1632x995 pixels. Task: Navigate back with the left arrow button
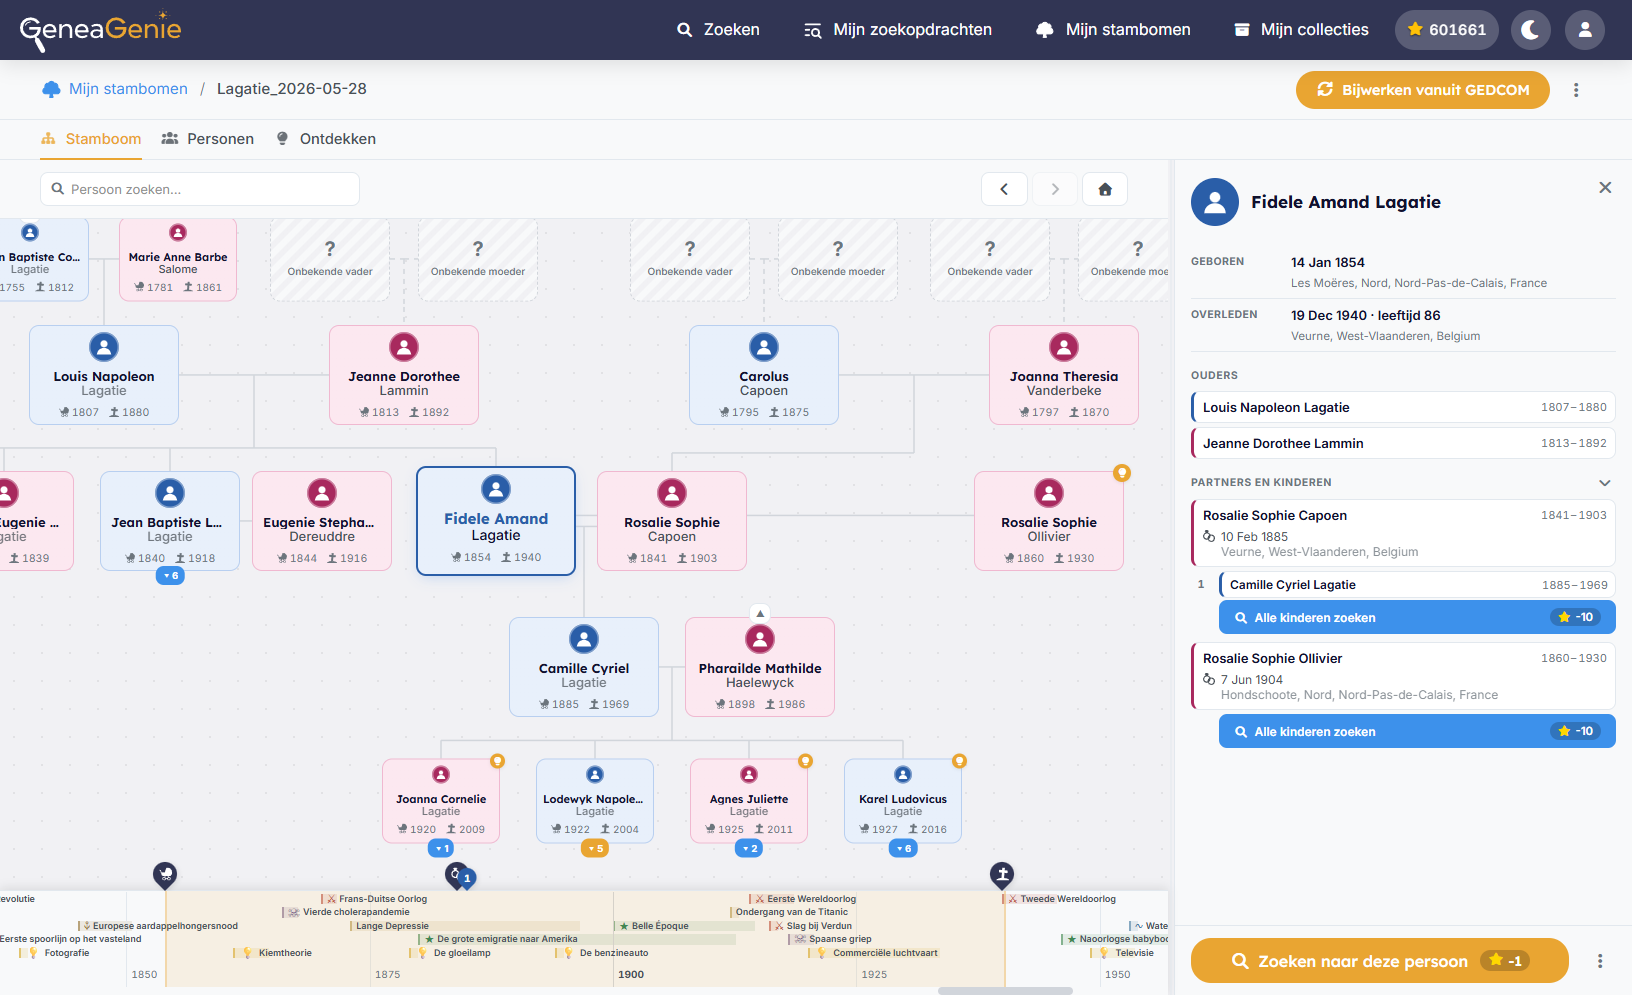pos(1004,189)
